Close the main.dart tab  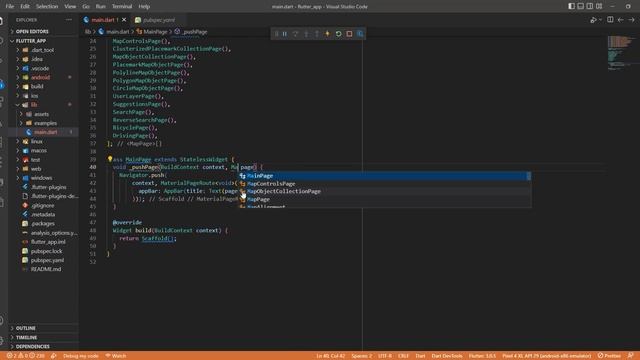click(124, 20)
